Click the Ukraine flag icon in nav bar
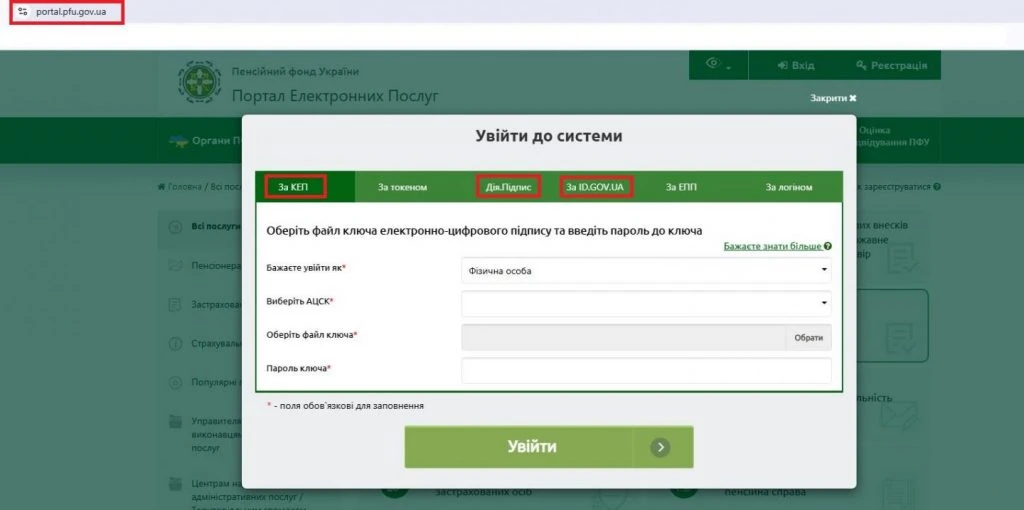1024x510 pixels. click(178, 141)
